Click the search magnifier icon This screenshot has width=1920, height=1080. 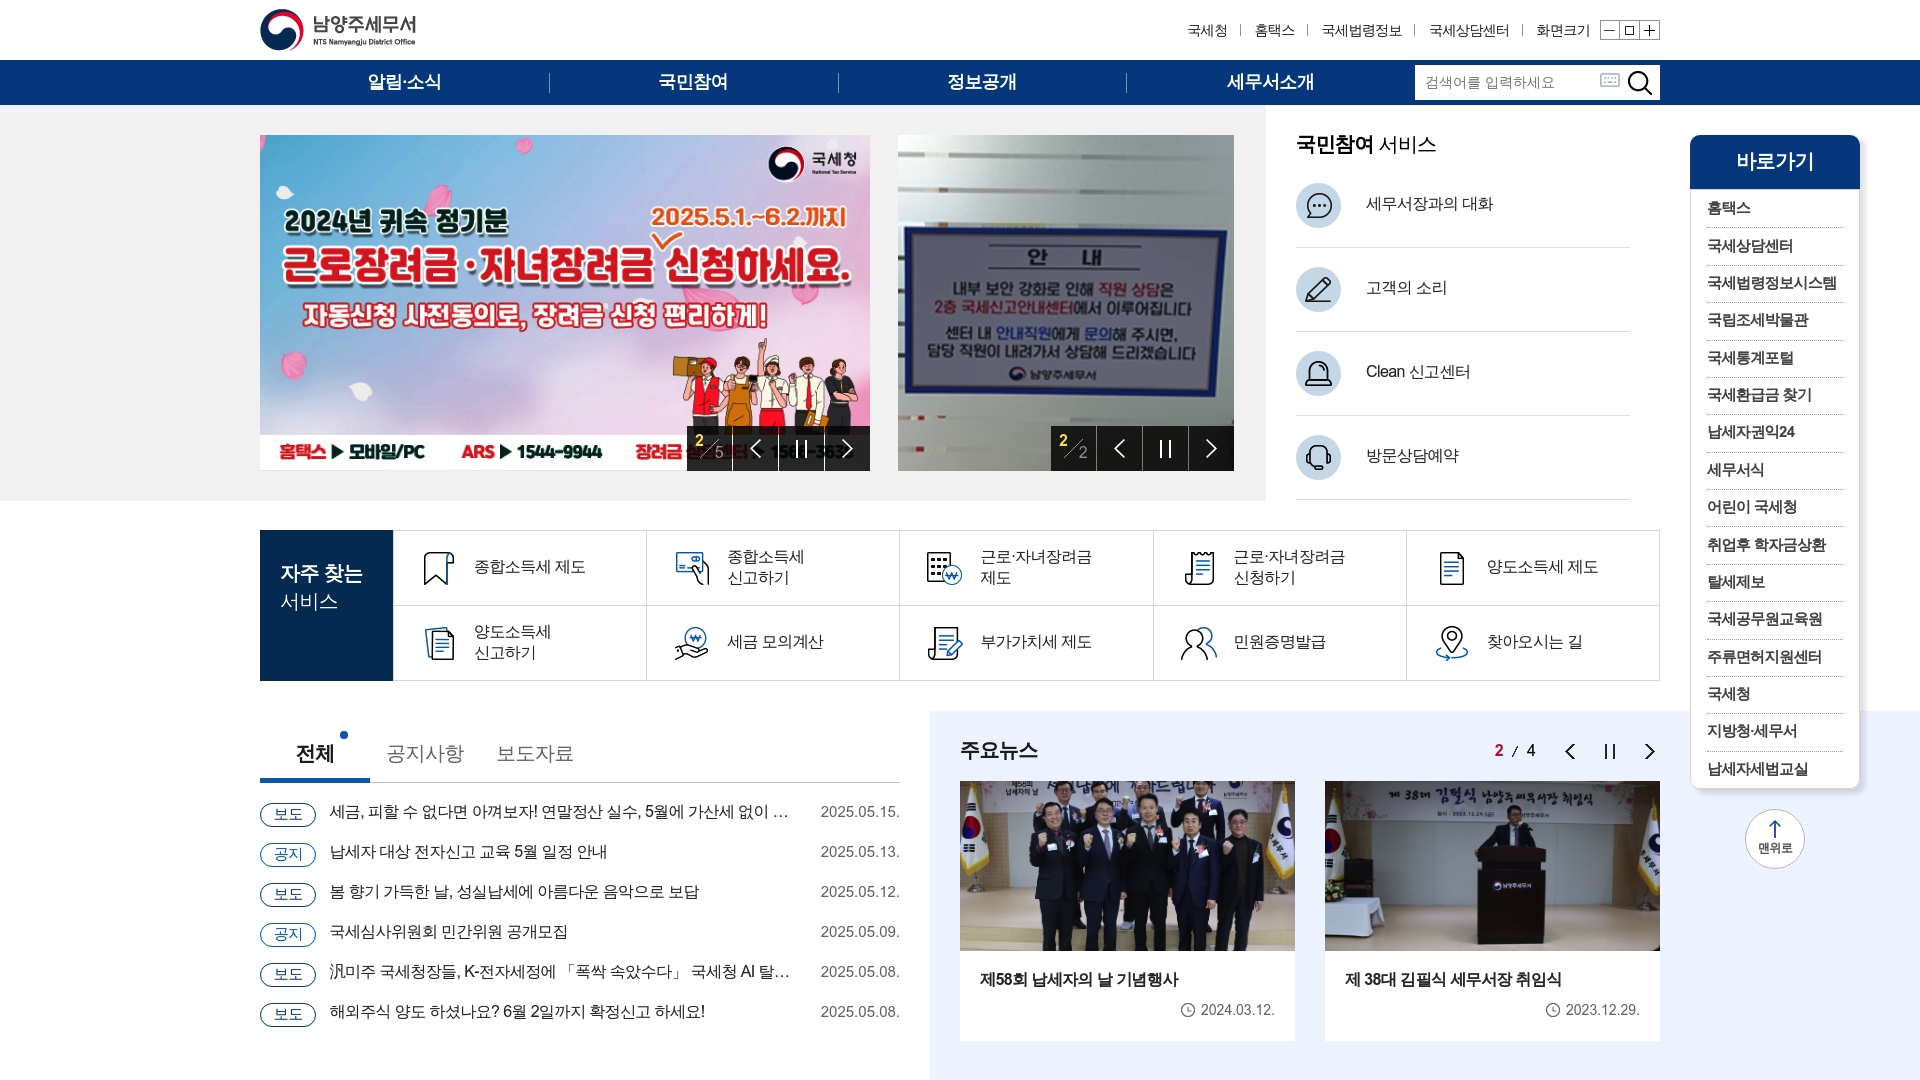pos(1640,82)
